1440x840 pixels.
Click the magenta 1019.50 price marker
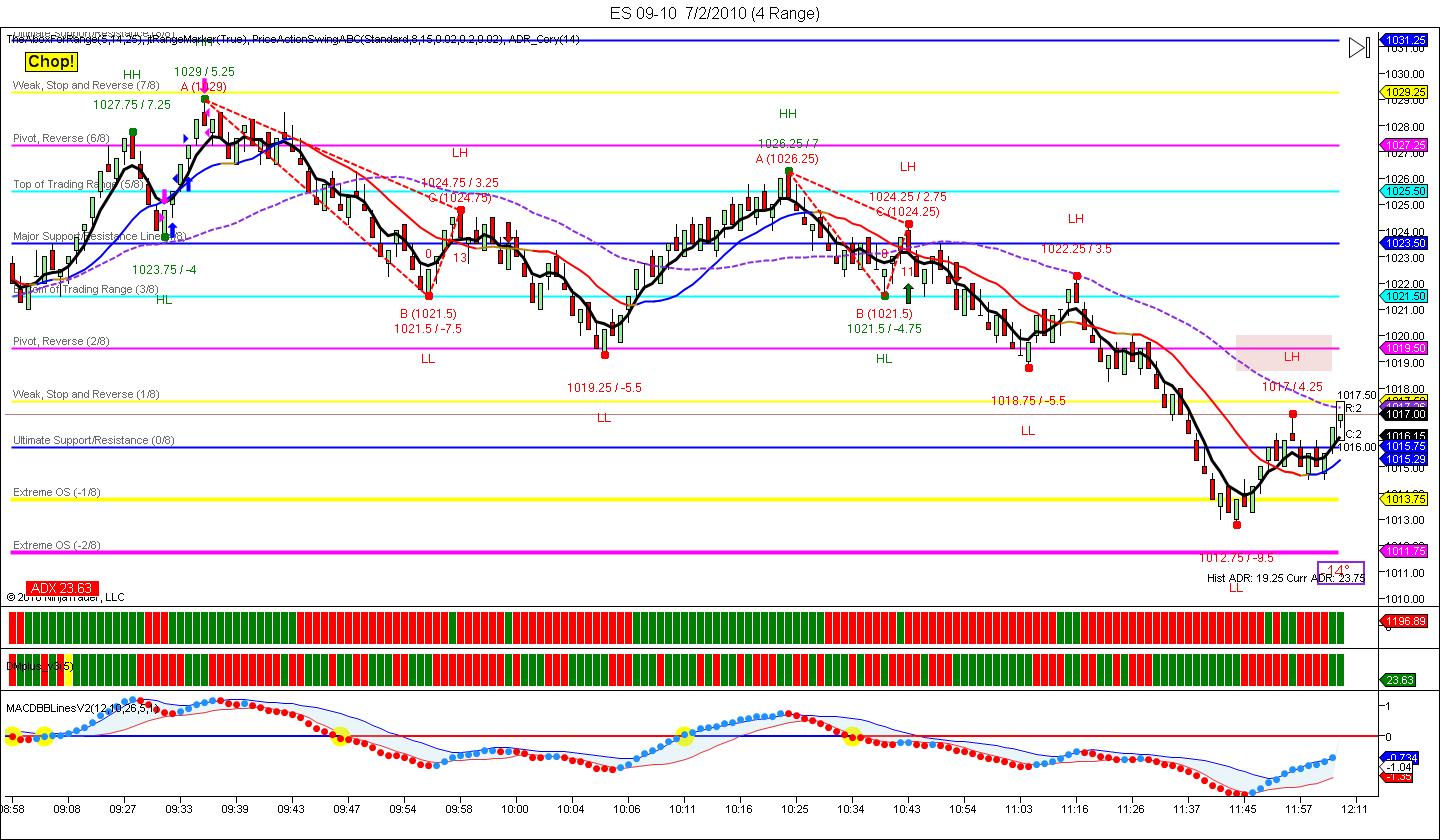[1406, 348]
